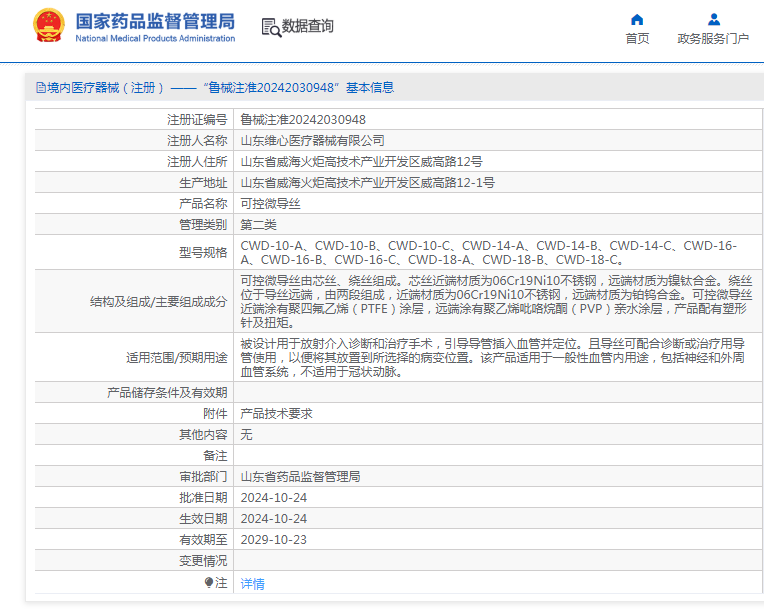Select other content value 无
The image size is (764, 609).
tap(246, 434)
